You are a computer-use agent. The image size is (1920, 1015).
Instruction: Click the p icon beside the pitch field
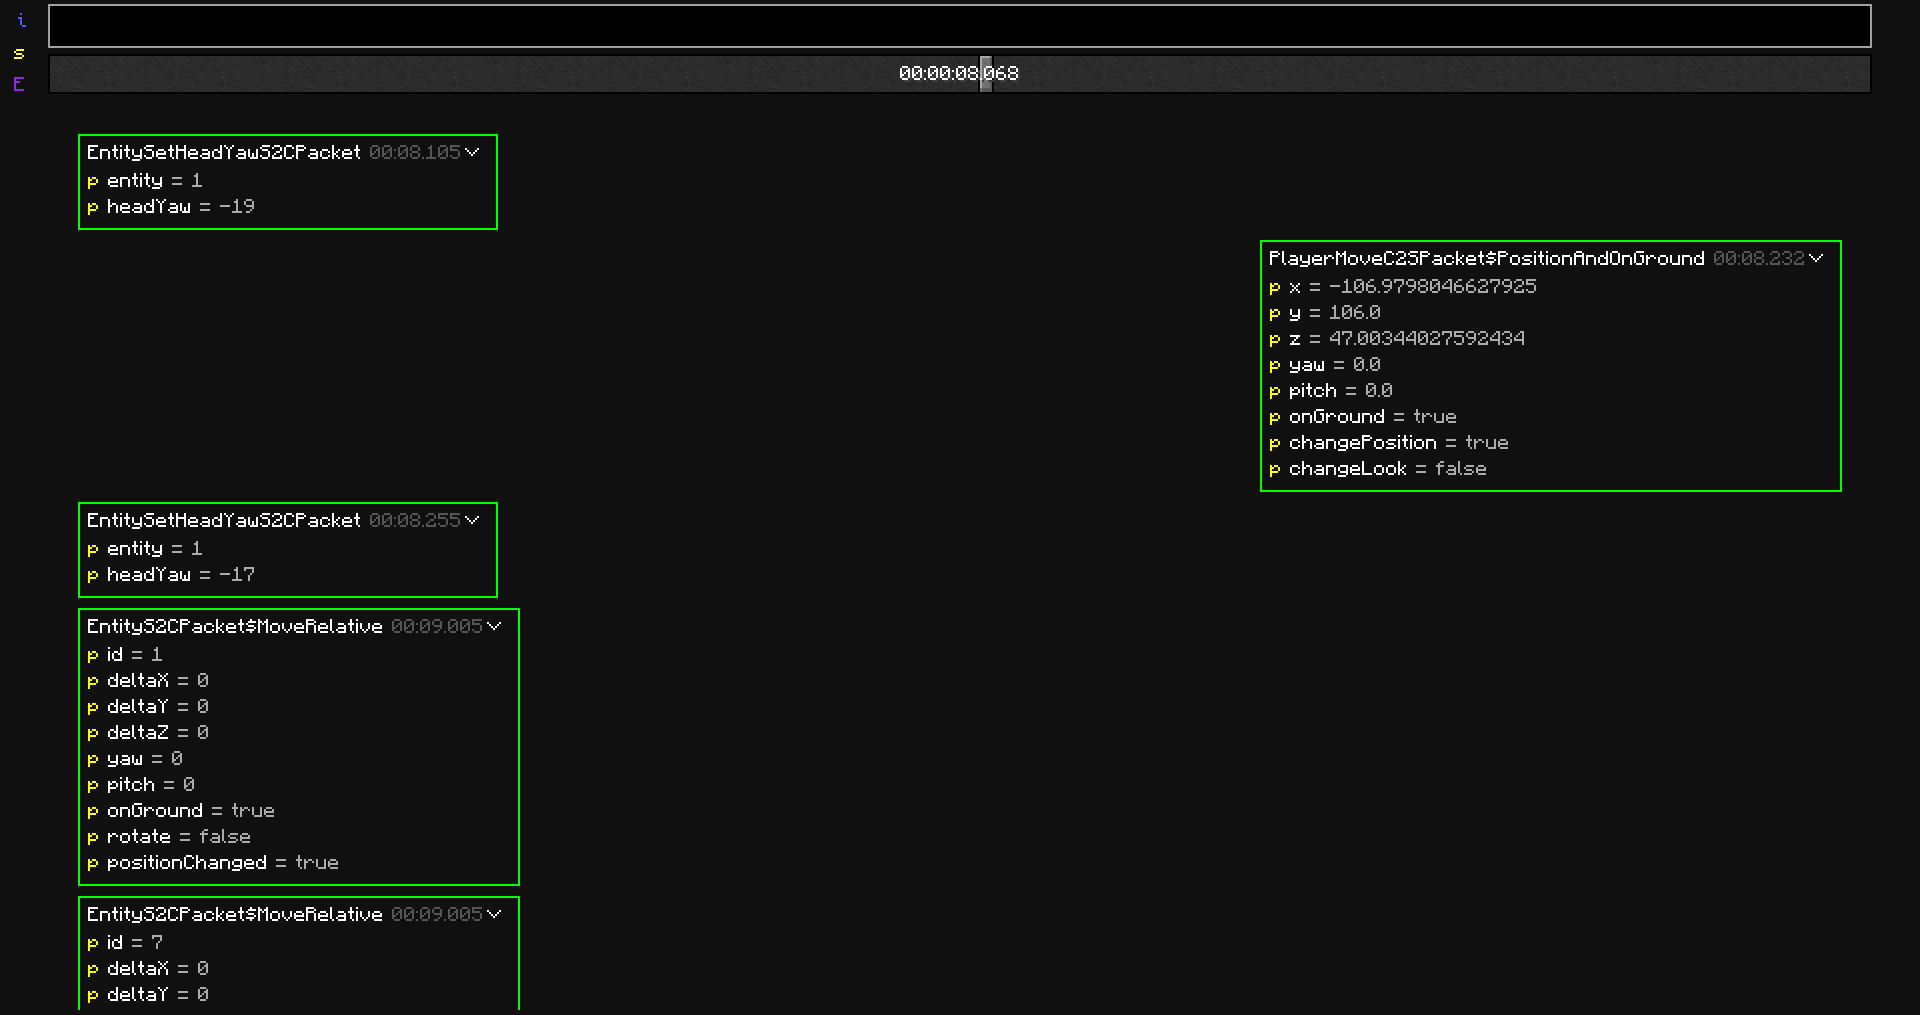[1275, 390]
